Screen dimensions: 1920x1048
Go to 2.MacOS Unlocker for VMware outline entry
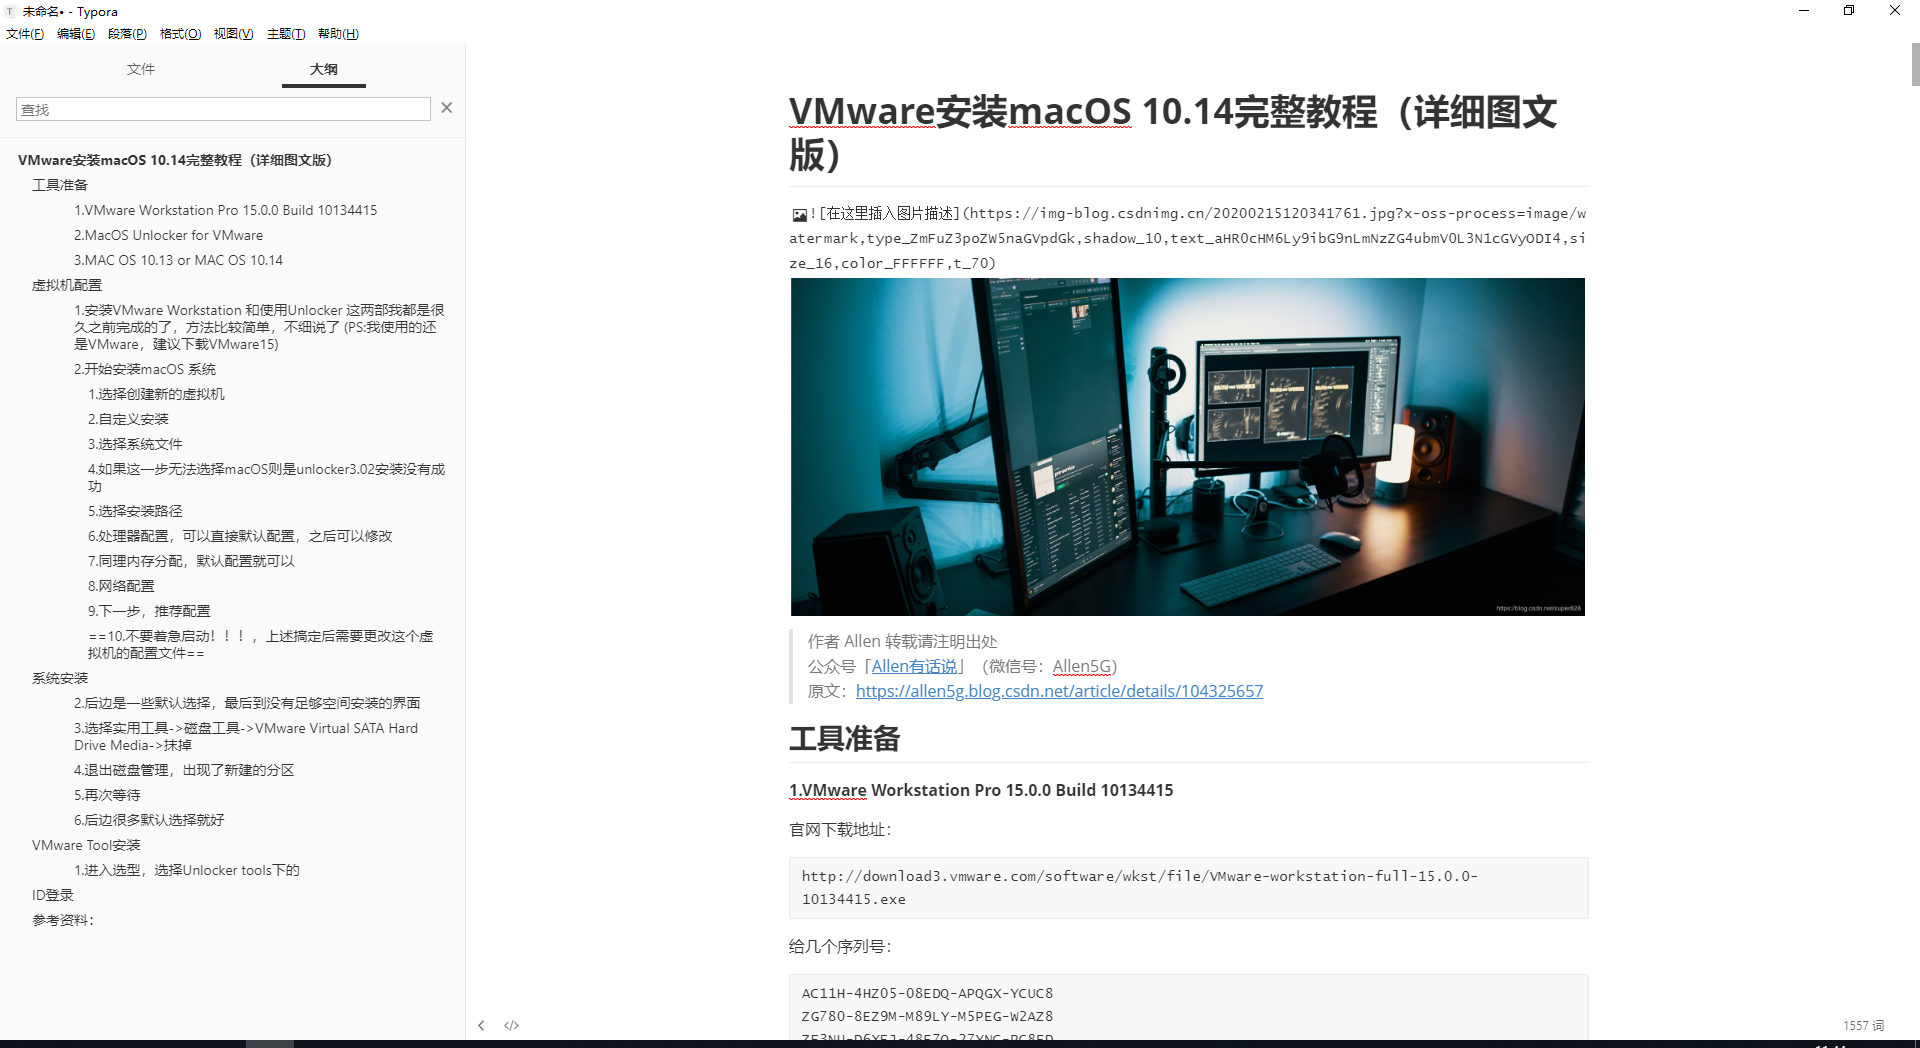coord(168,235)
